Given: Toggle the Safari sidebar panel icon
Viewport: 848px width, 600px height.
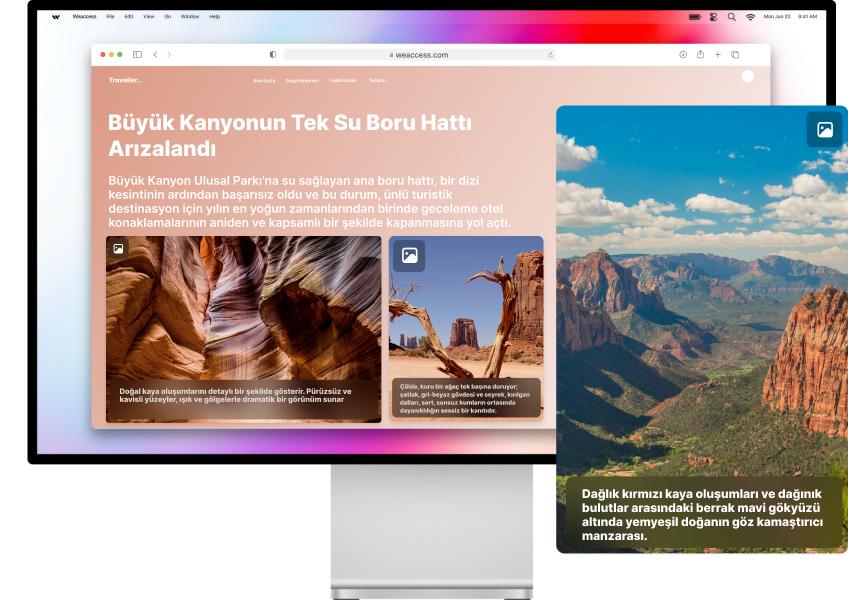Looking at the screenshot, I should [137, 55].
